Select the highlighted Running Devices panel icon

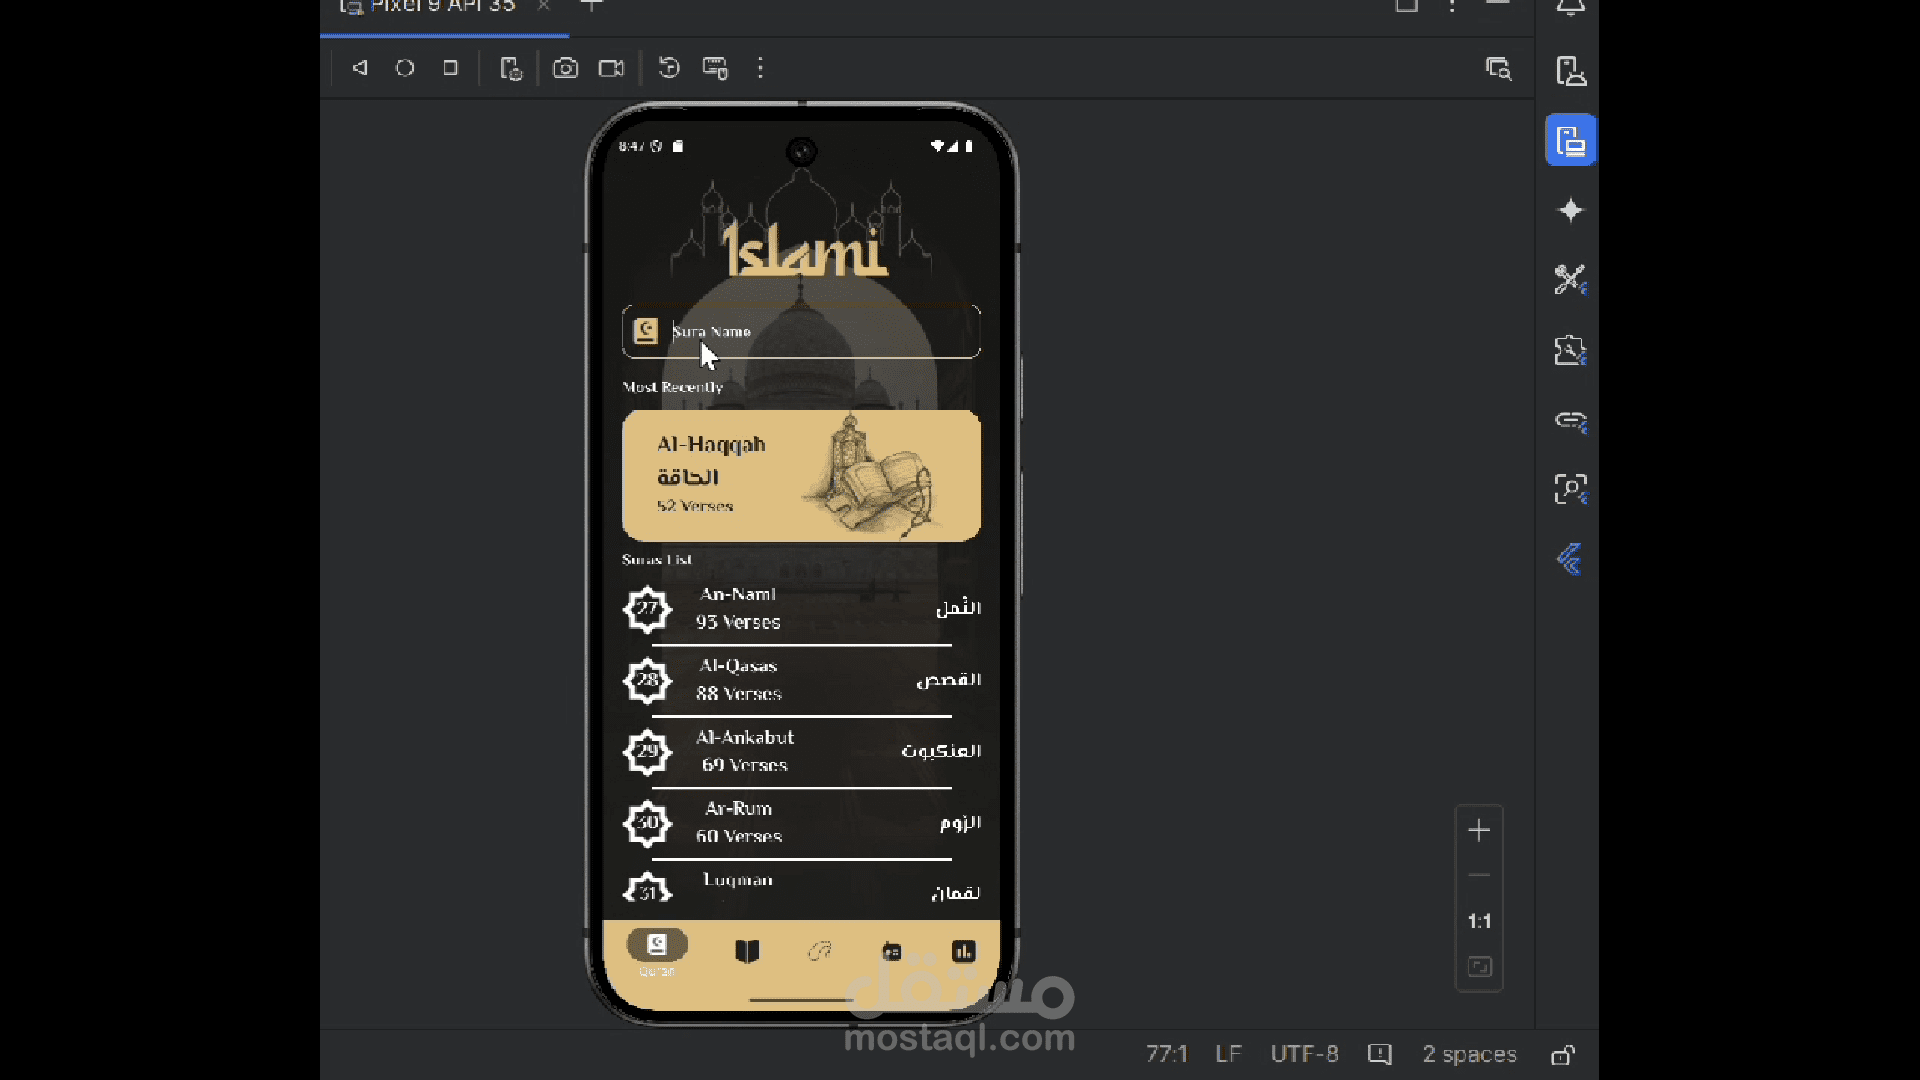[1571, 140]
